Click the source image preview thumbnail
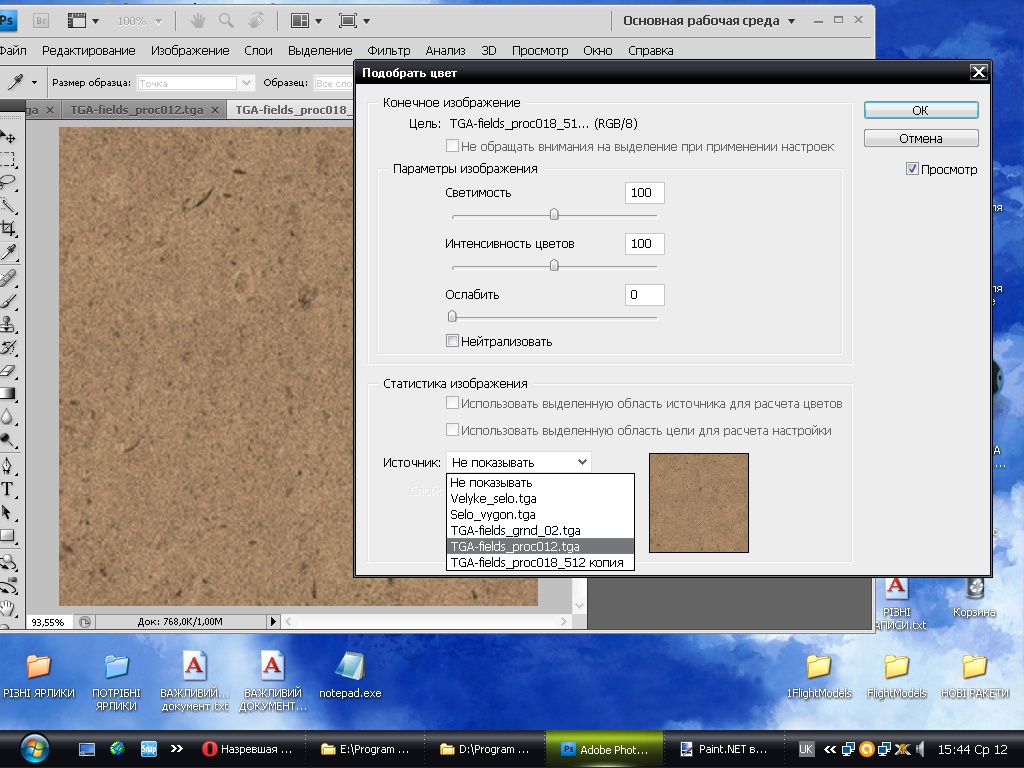Image resolution: width=1024 pixels, height=768 pixels. [699, 503]
